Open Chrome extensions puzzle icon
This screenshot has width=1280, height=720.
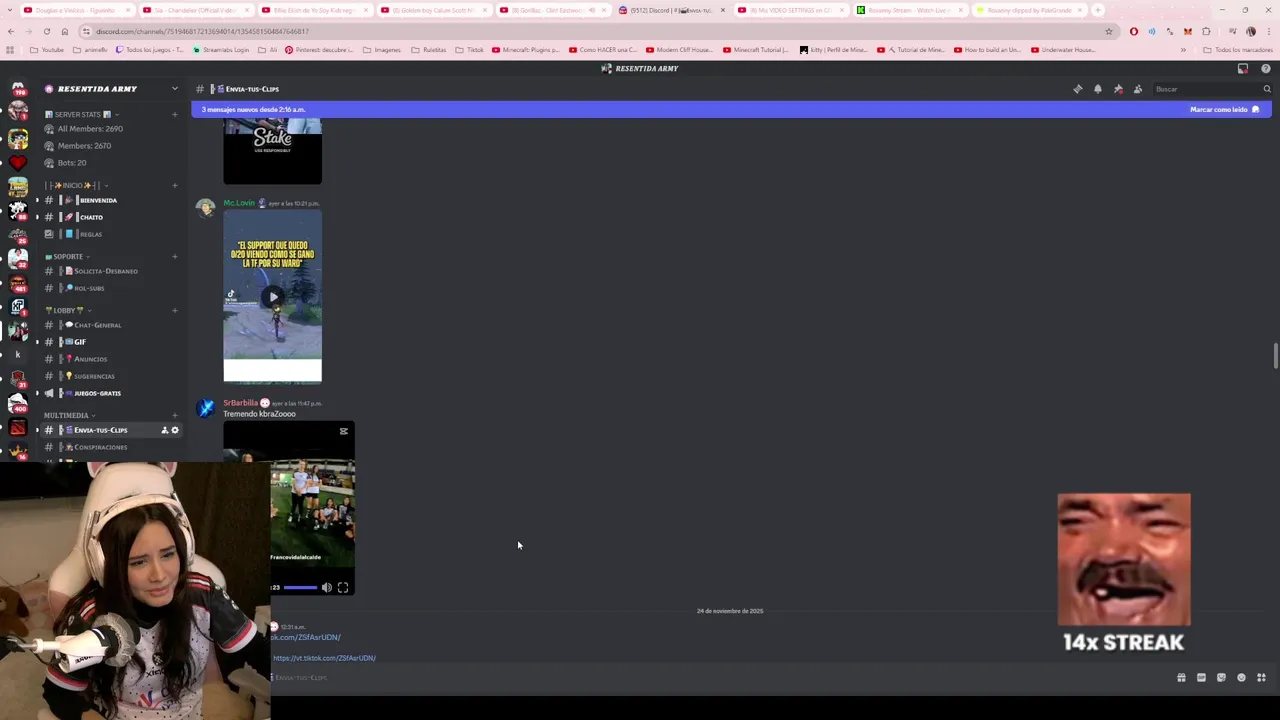pyautogui.click(x=1206, y=31)
